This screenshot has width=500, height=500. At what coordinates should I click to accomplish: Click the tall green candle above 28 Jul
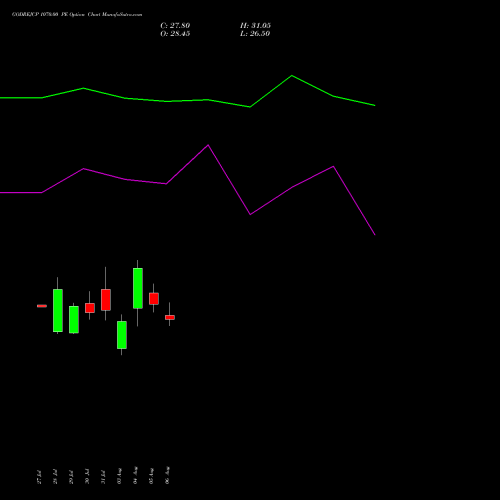pyautogui.click(x=58, y=310)
